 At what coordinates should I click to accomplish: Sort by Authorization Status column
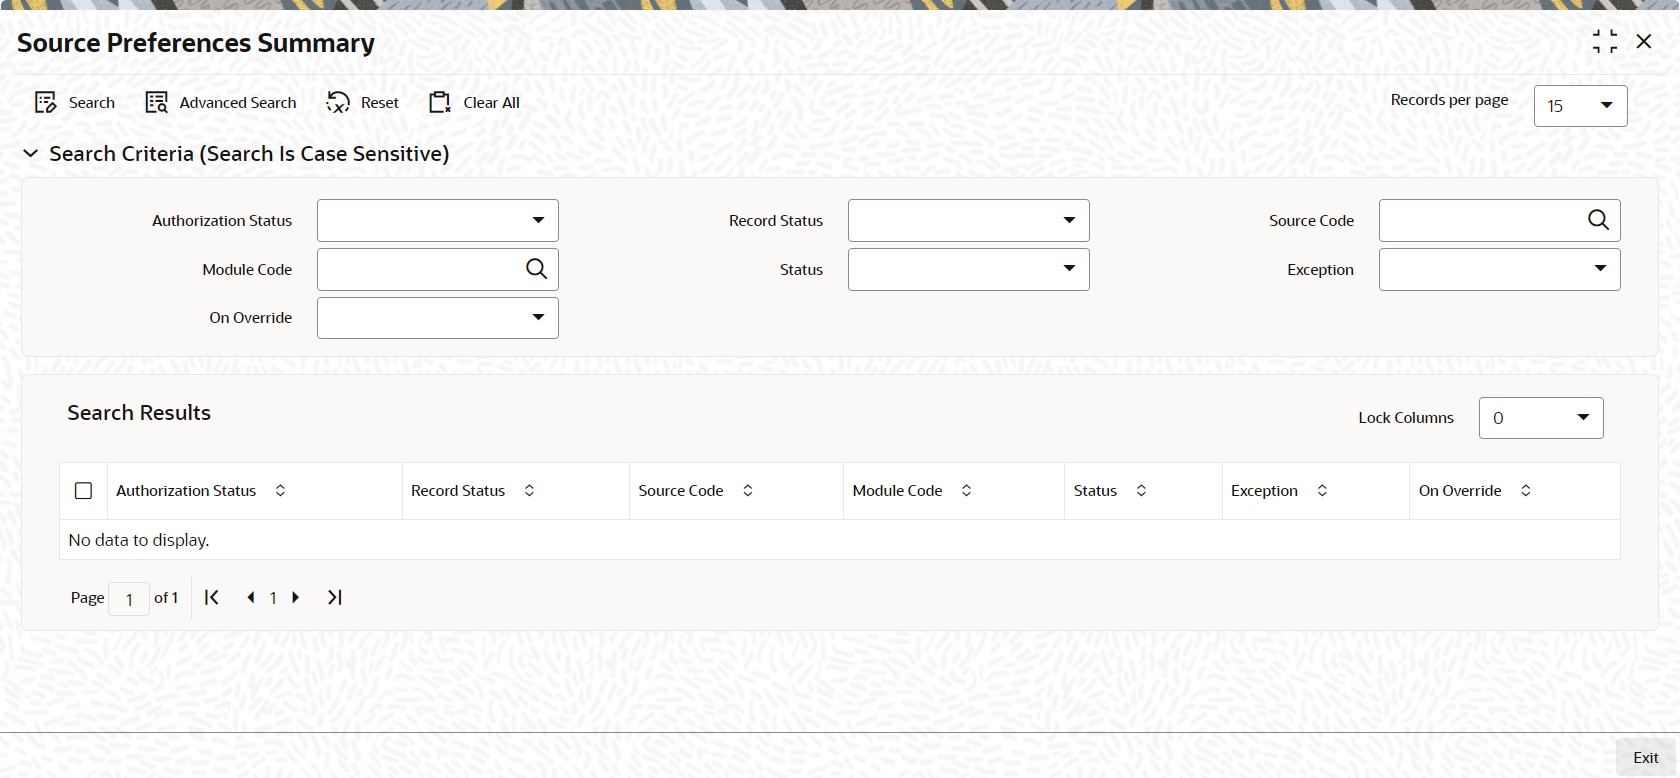(x=280, y=491)
